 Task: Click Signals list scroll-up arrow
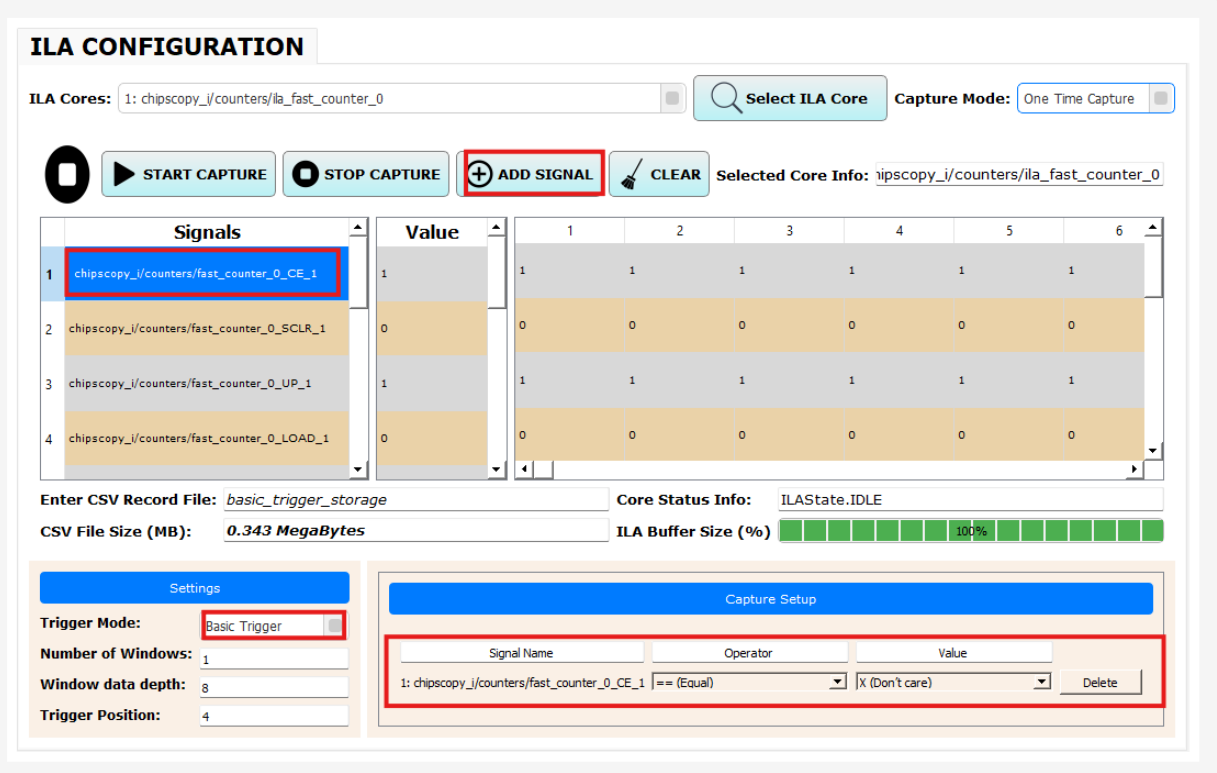[x=359, y=228]
